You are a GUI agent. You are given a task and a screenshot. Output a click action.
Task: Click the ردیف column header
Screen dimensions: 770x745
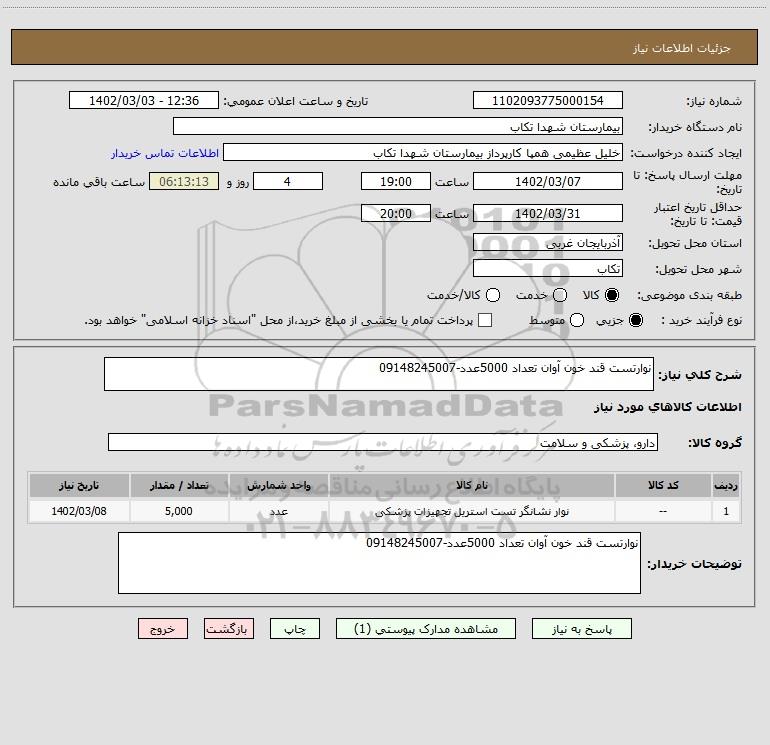pos(726,485)
